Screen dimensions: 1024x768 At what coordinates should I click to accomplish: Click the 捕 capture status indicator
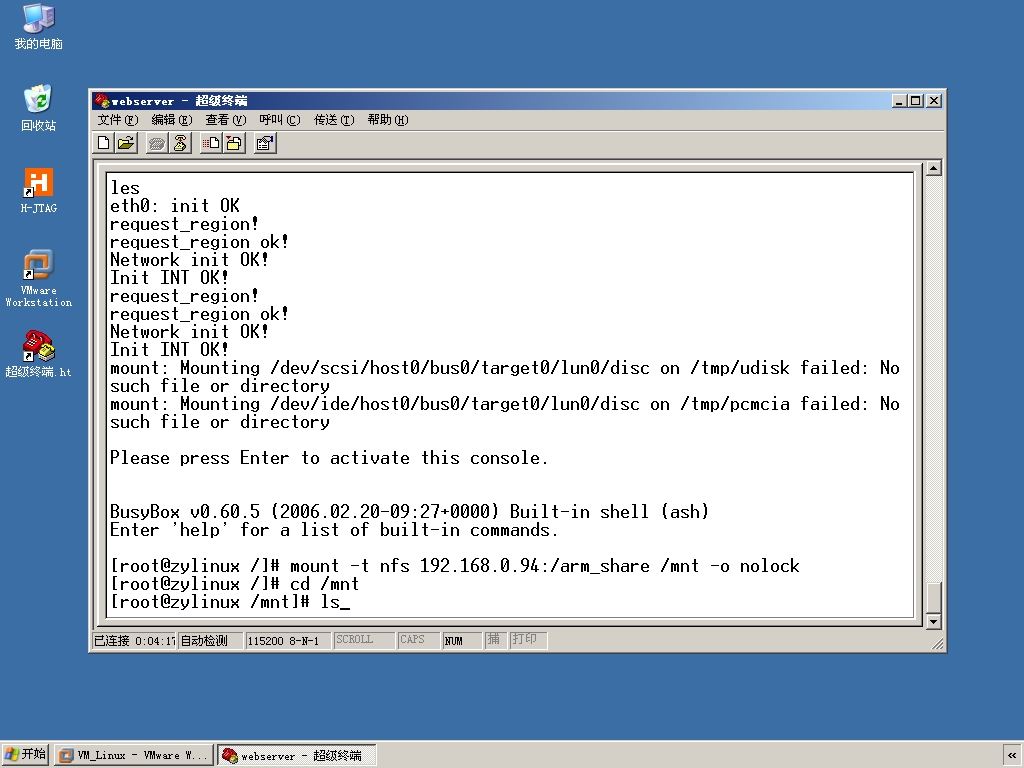click(x=494, y=640)
